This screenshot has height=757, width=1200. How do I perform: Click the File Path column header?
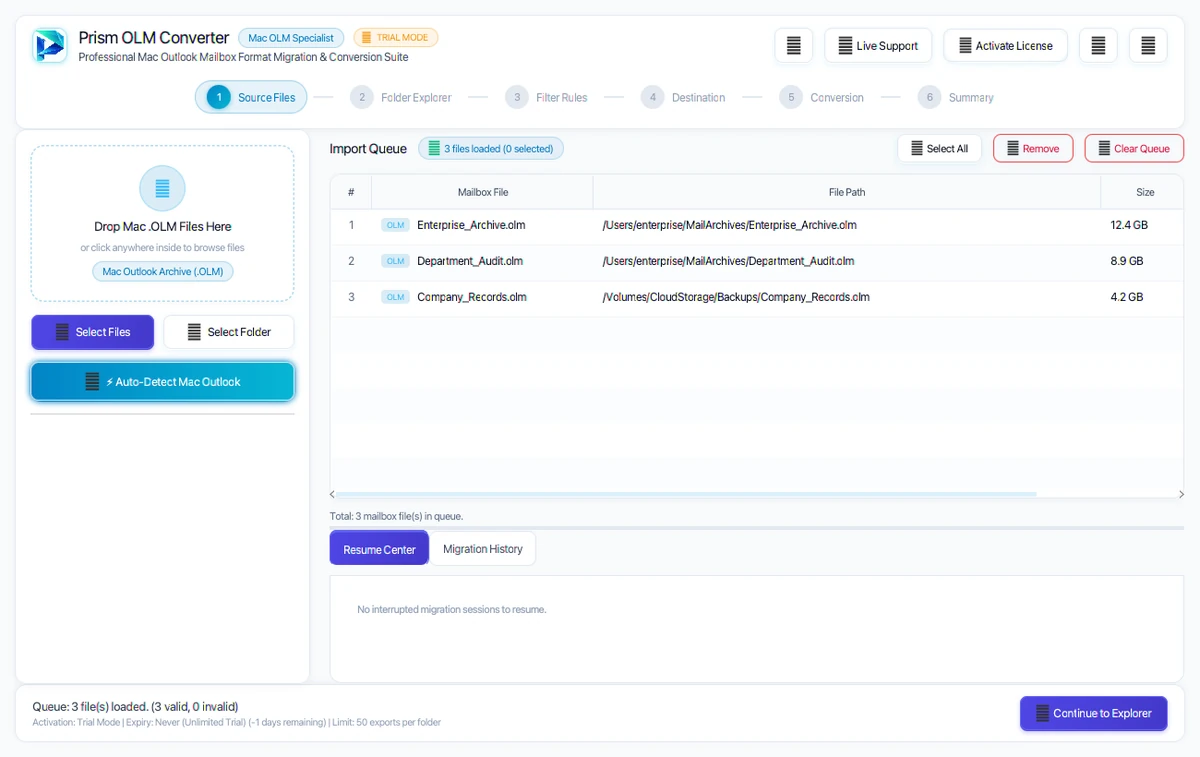click(847, 192)
